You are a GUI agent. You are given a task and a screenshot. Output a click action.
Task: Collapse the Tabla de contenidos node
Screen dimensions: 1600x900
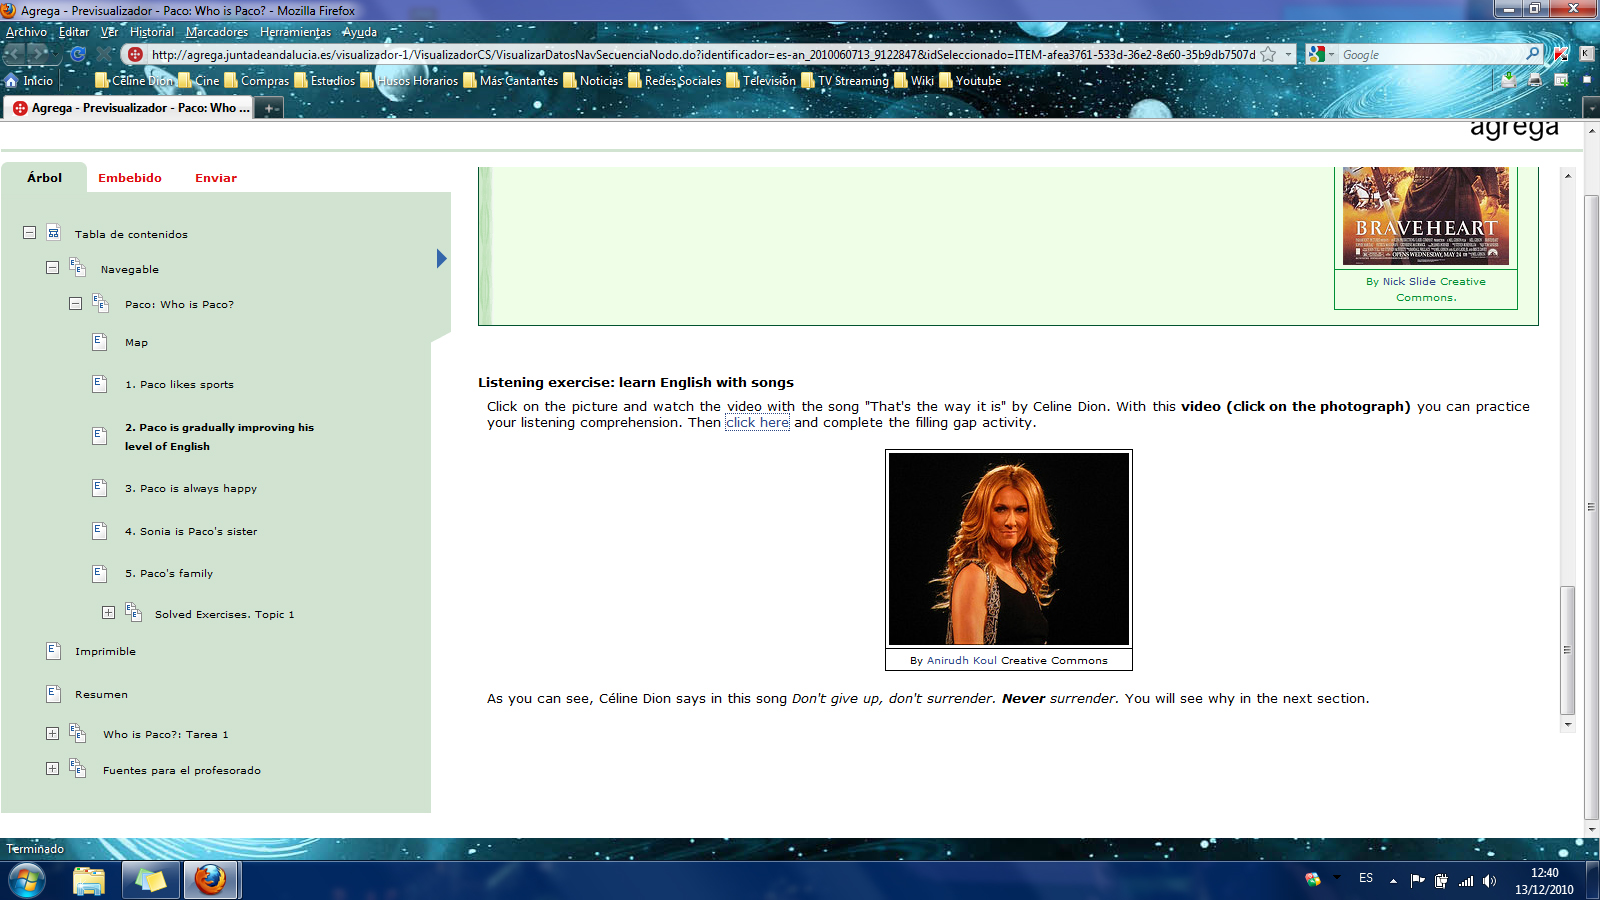coord(30,233)
